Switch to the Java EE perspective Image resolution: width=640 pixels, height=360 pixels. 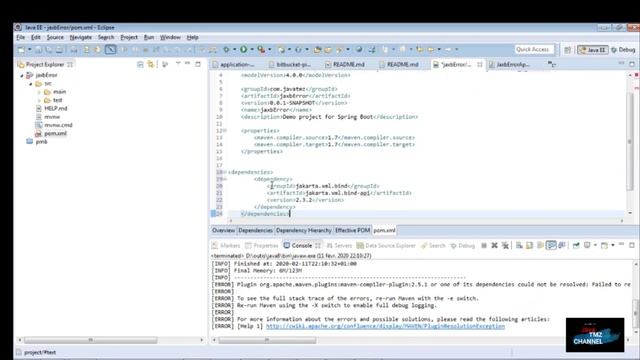[593, 50]
